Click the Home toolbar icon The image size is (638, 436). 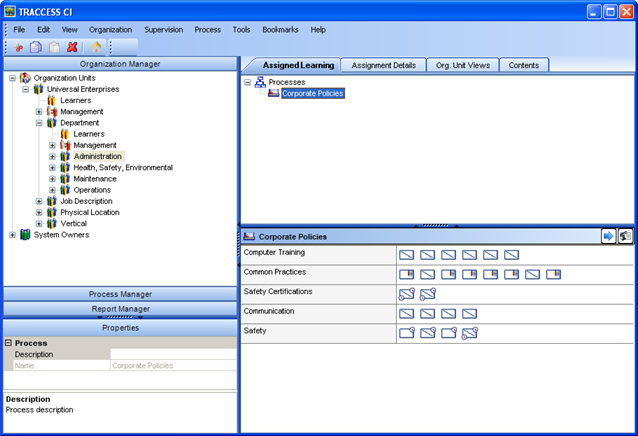(x=96, y=47)
